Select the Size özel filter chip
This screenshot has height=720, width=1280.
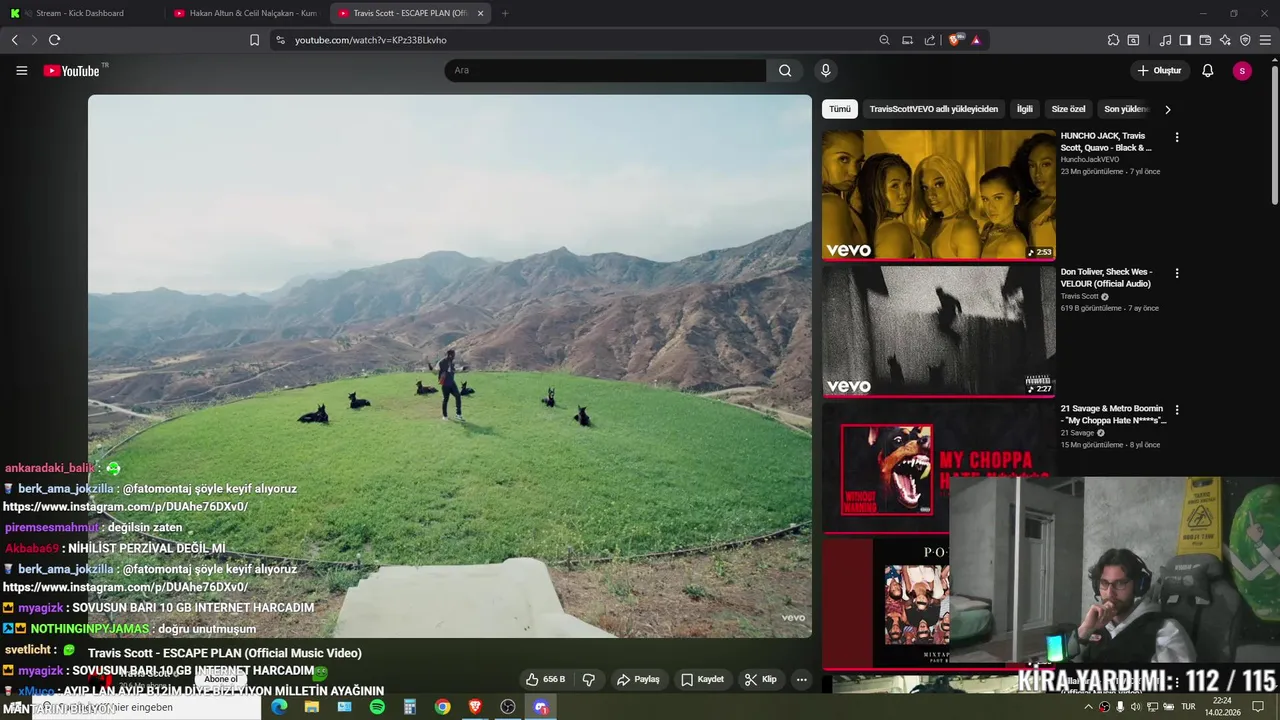point(1068,109)
